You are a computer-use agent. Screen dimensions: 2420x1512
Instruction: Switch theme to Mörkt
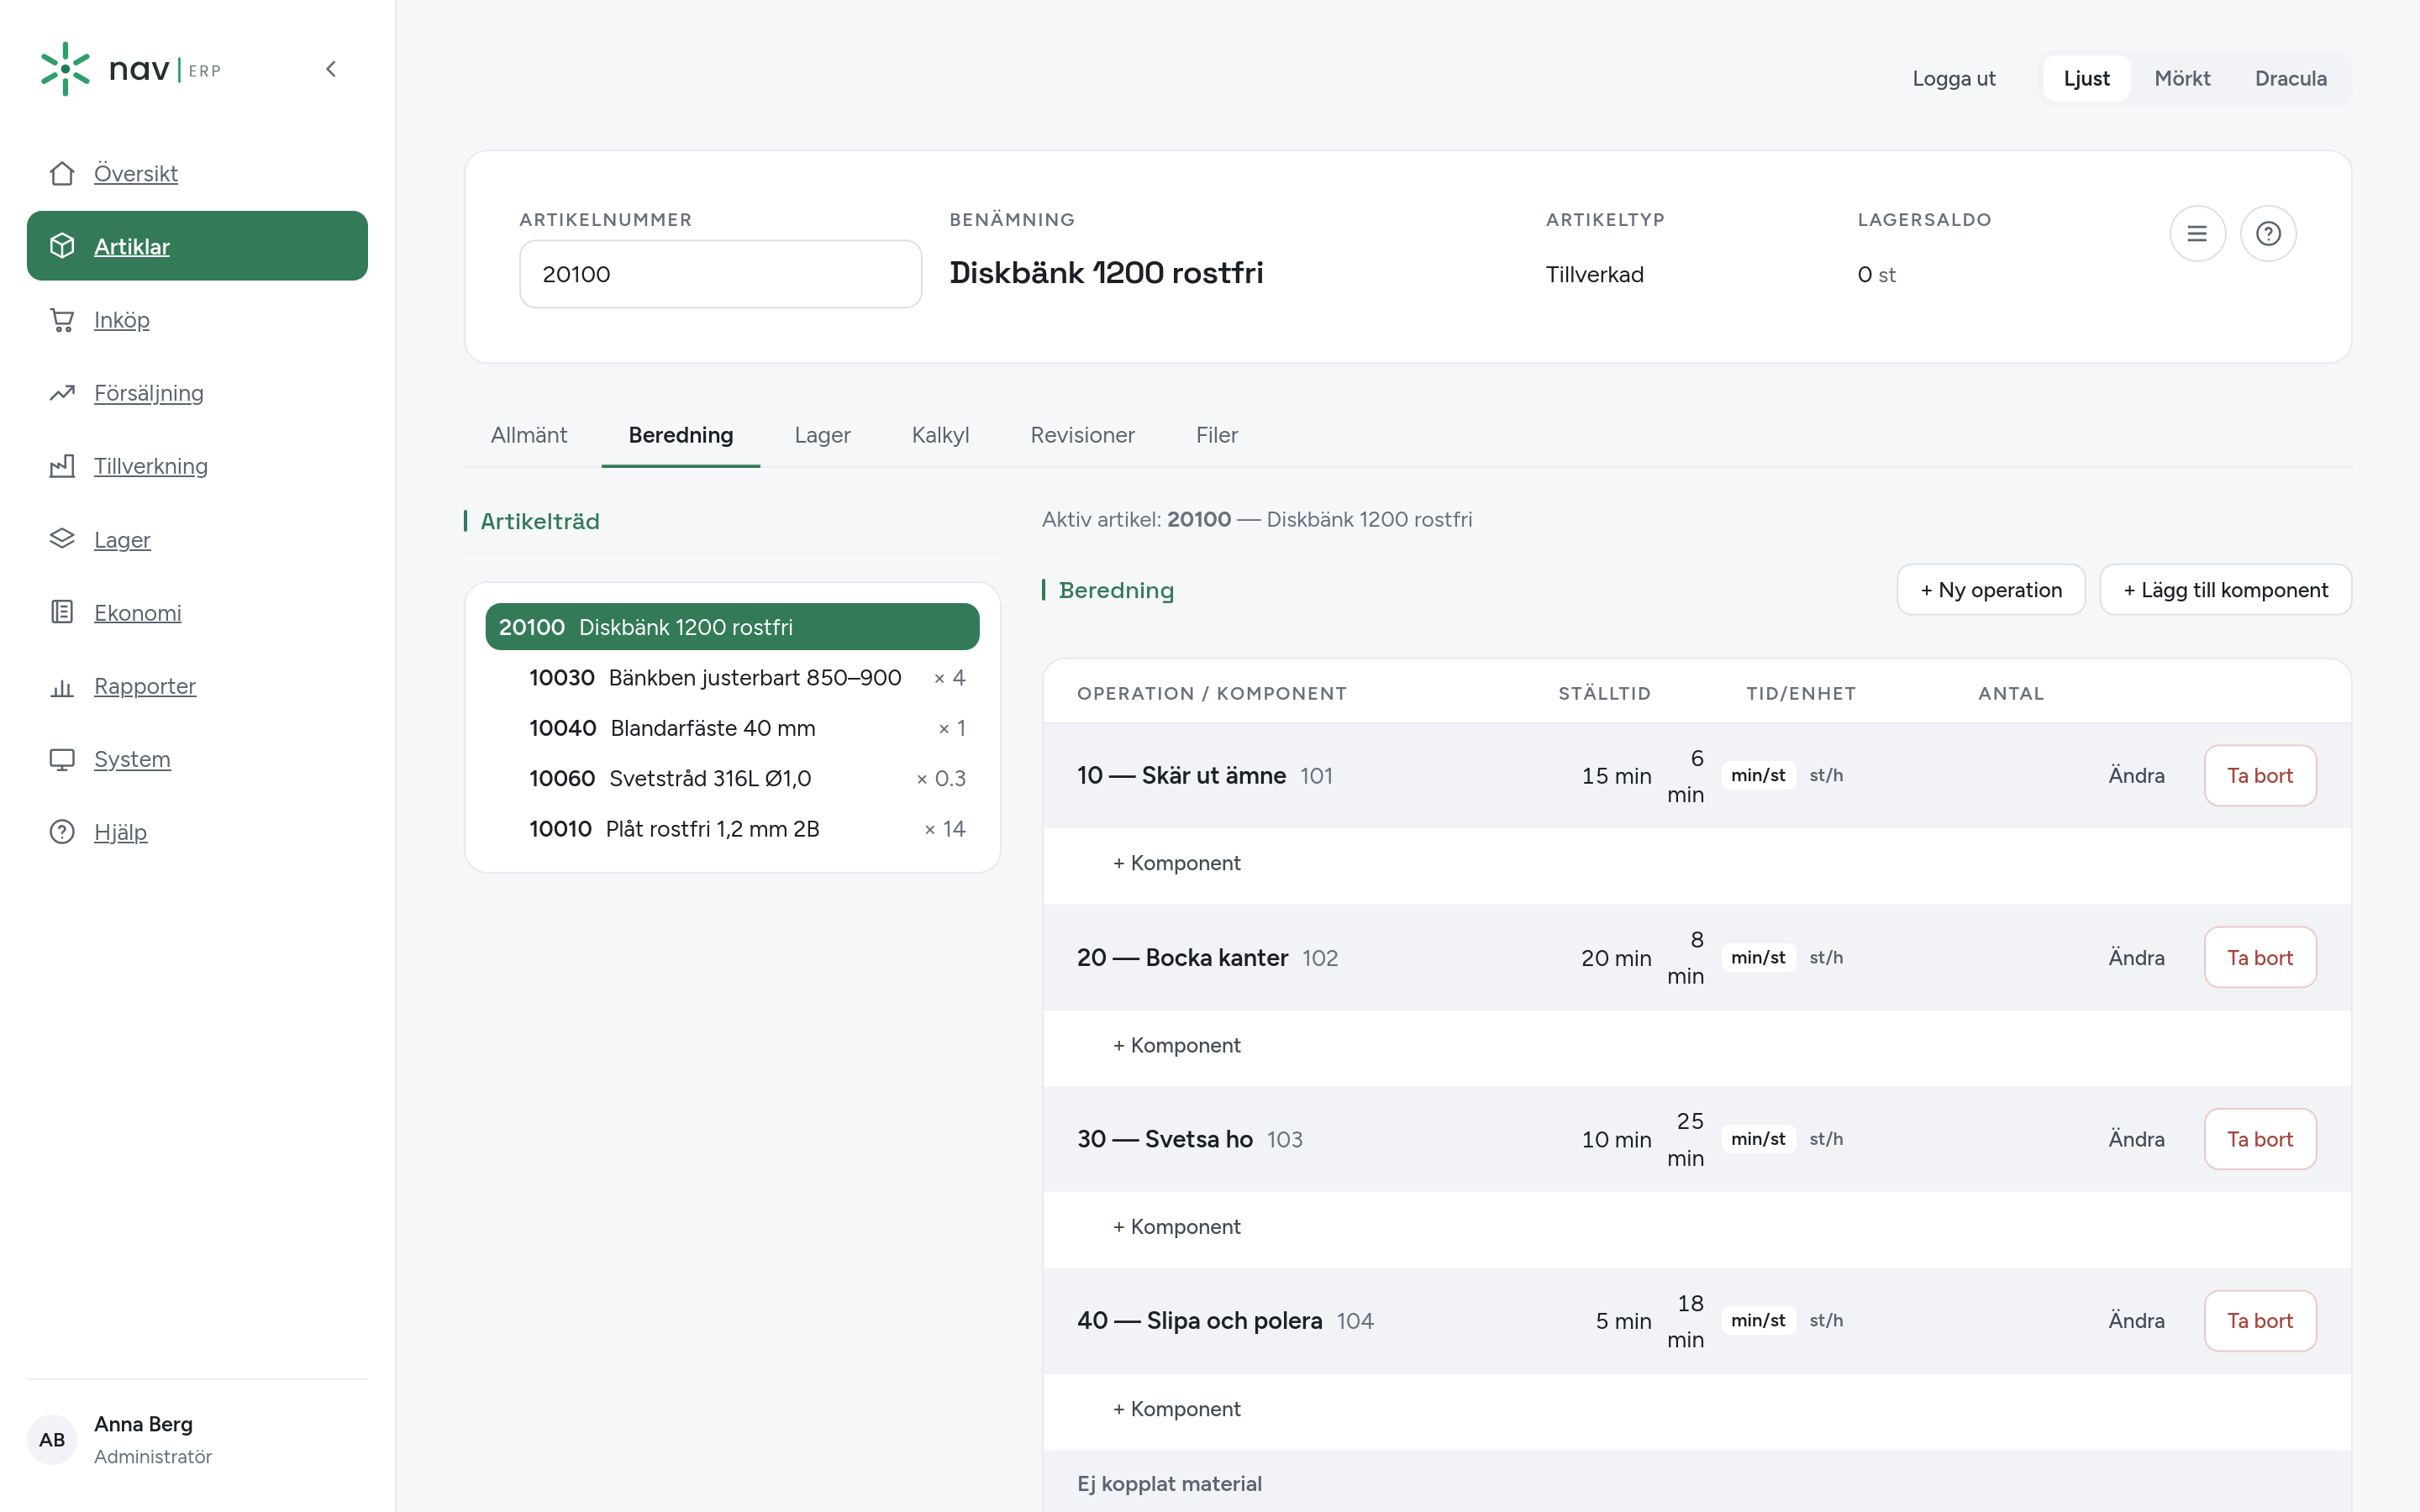(2182, 78)
